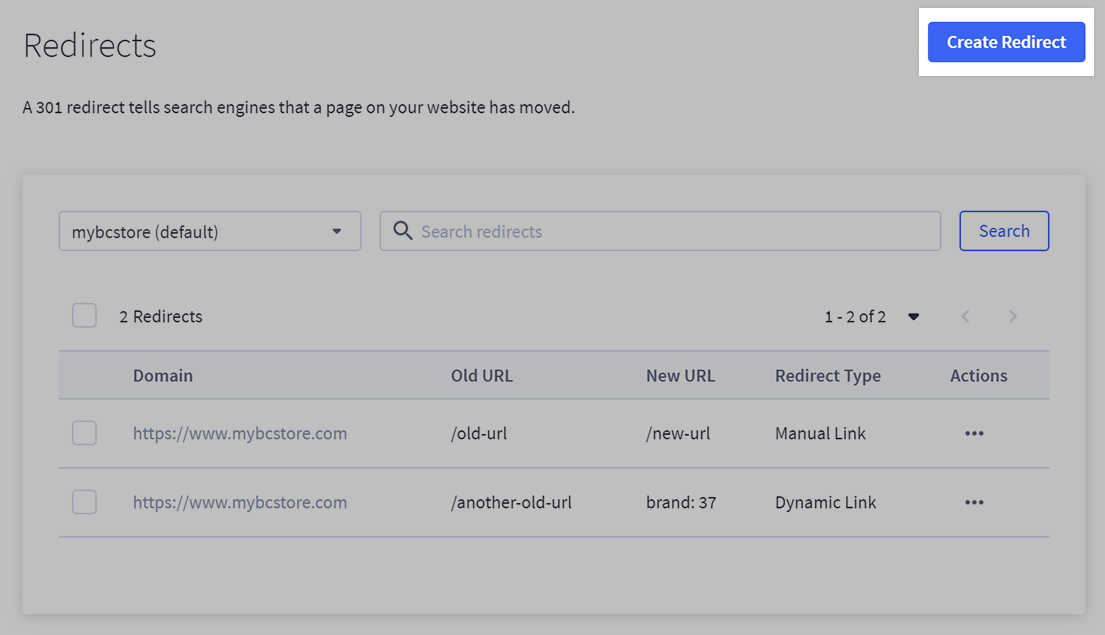The image size is (1105, 635).
Task: Click the previous page arrow
Action: click(x=965, y=316)
